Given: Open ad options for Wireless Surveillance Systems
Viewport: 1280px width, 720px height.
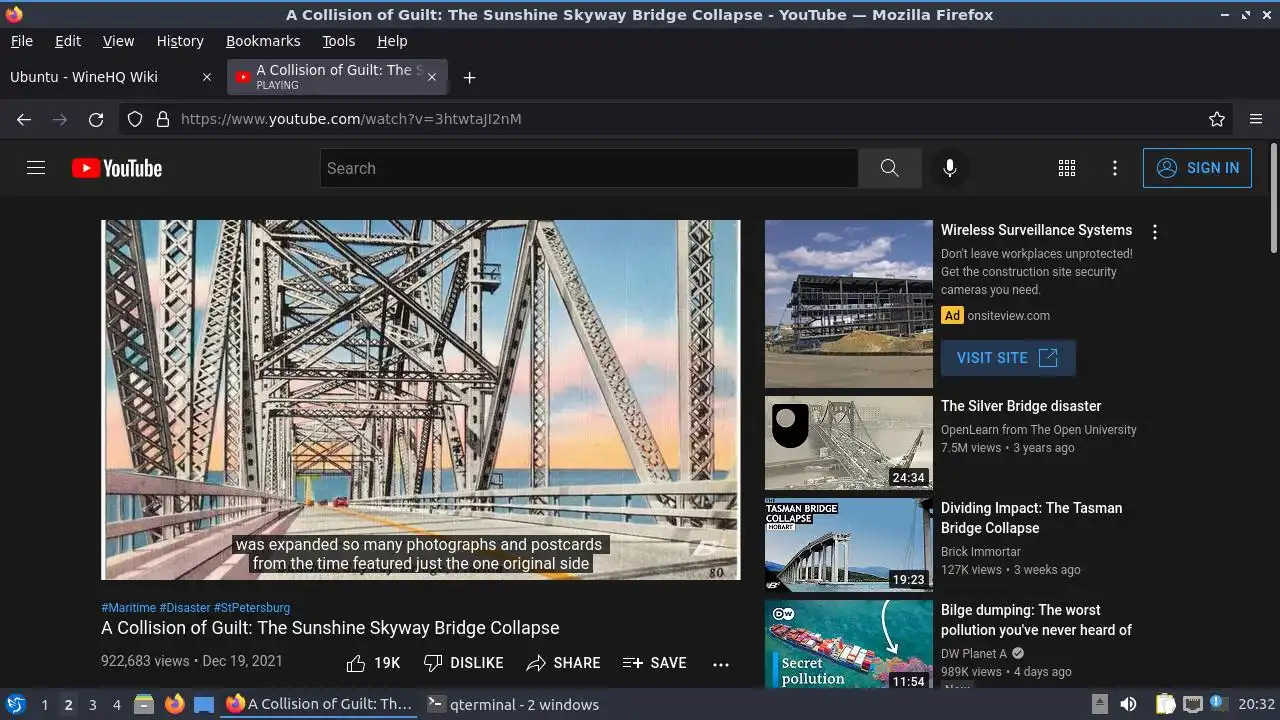Looking at the screenshot, I should [x=1155, y=232].
